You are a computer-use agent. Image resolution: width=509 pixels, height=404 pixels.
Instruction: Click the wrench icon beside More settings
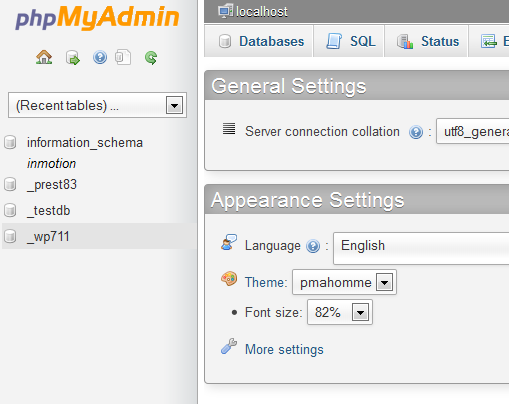point(229,346)
